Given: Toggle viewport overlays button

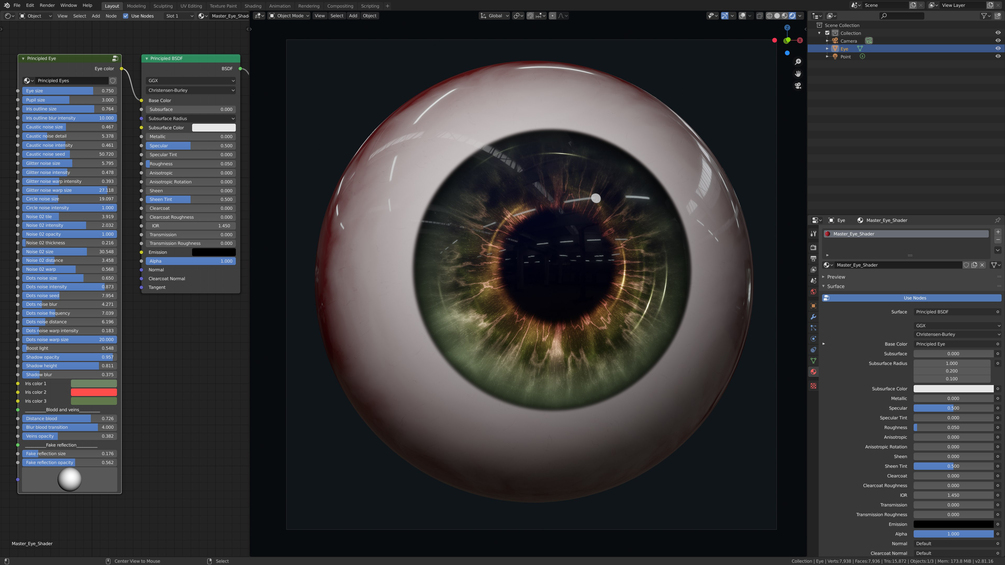Looking at the screenshot, I should coord(742,15).
